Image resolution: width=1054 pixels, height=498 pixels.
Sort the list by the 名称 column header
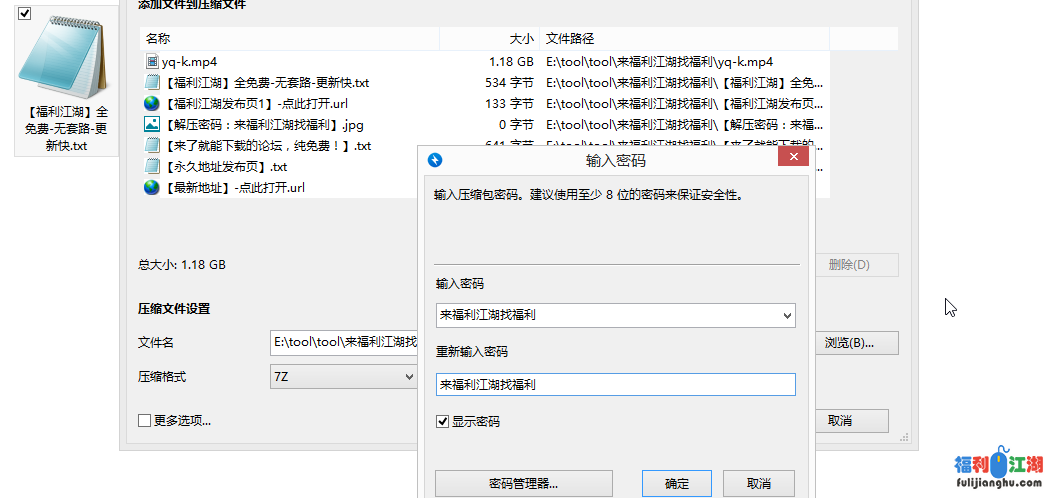[x=290, y=39]
